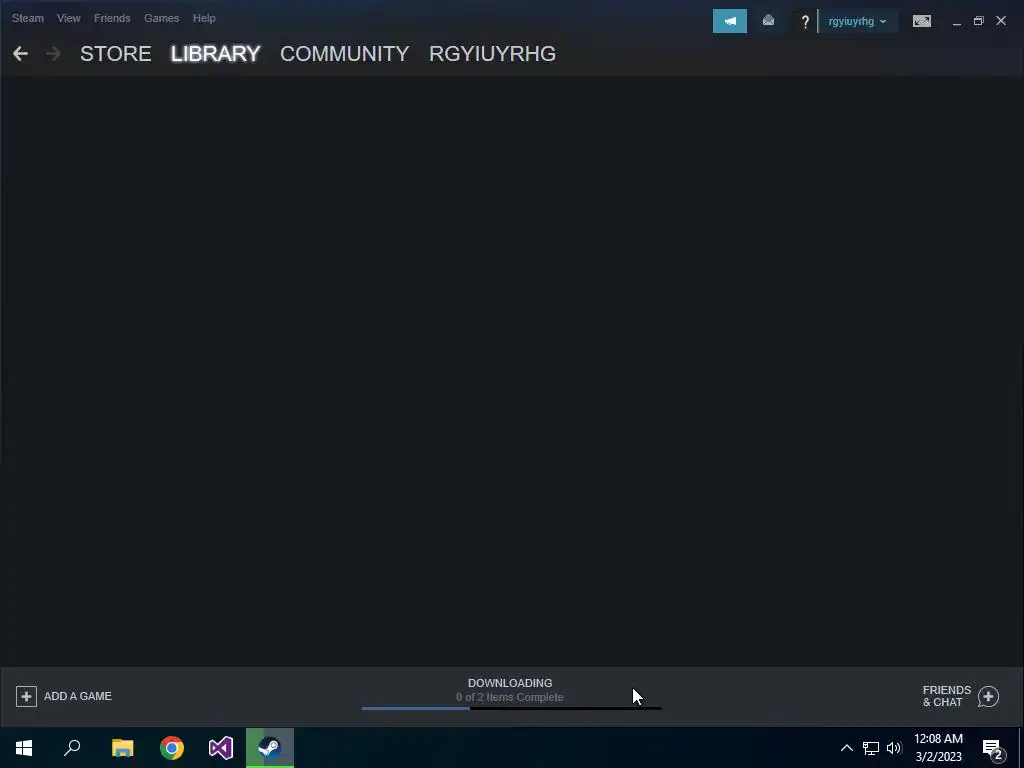This screenshot has height=768, width=1024.
Task: Open the DOWNLOADING status
Action: [510, 683]
